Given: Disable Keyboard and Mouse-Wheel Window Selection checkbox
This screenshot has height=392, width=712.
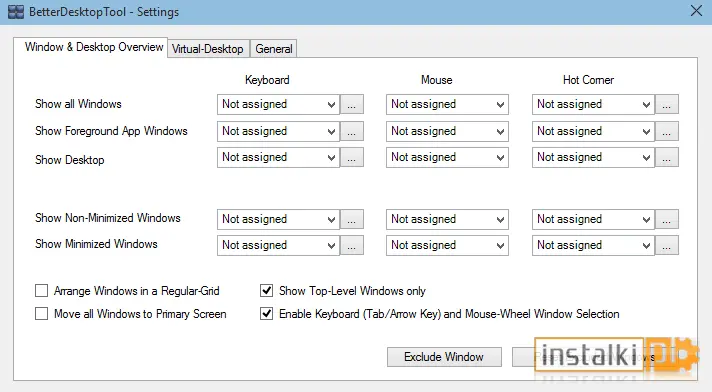Looking at the screenshot, I should [x=267, y=313].
